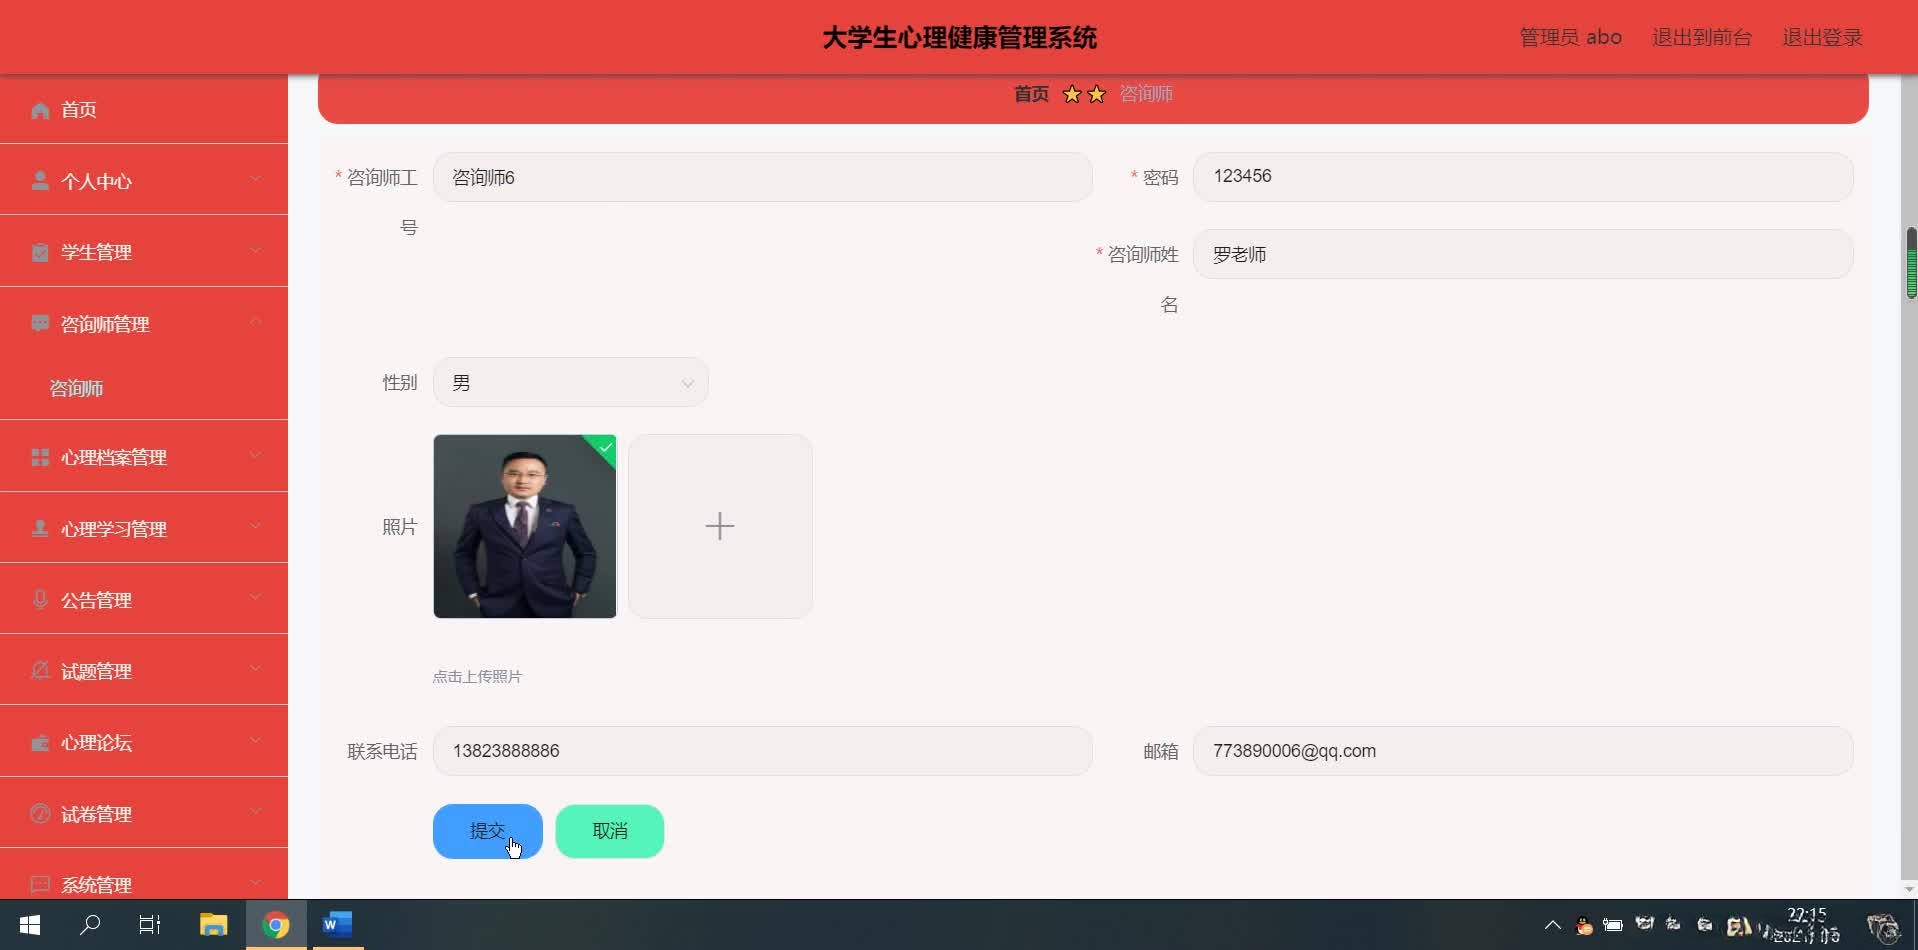
Task: Click the 取消 cancel button
Action: pyautogui.click(x=609, y=830)
